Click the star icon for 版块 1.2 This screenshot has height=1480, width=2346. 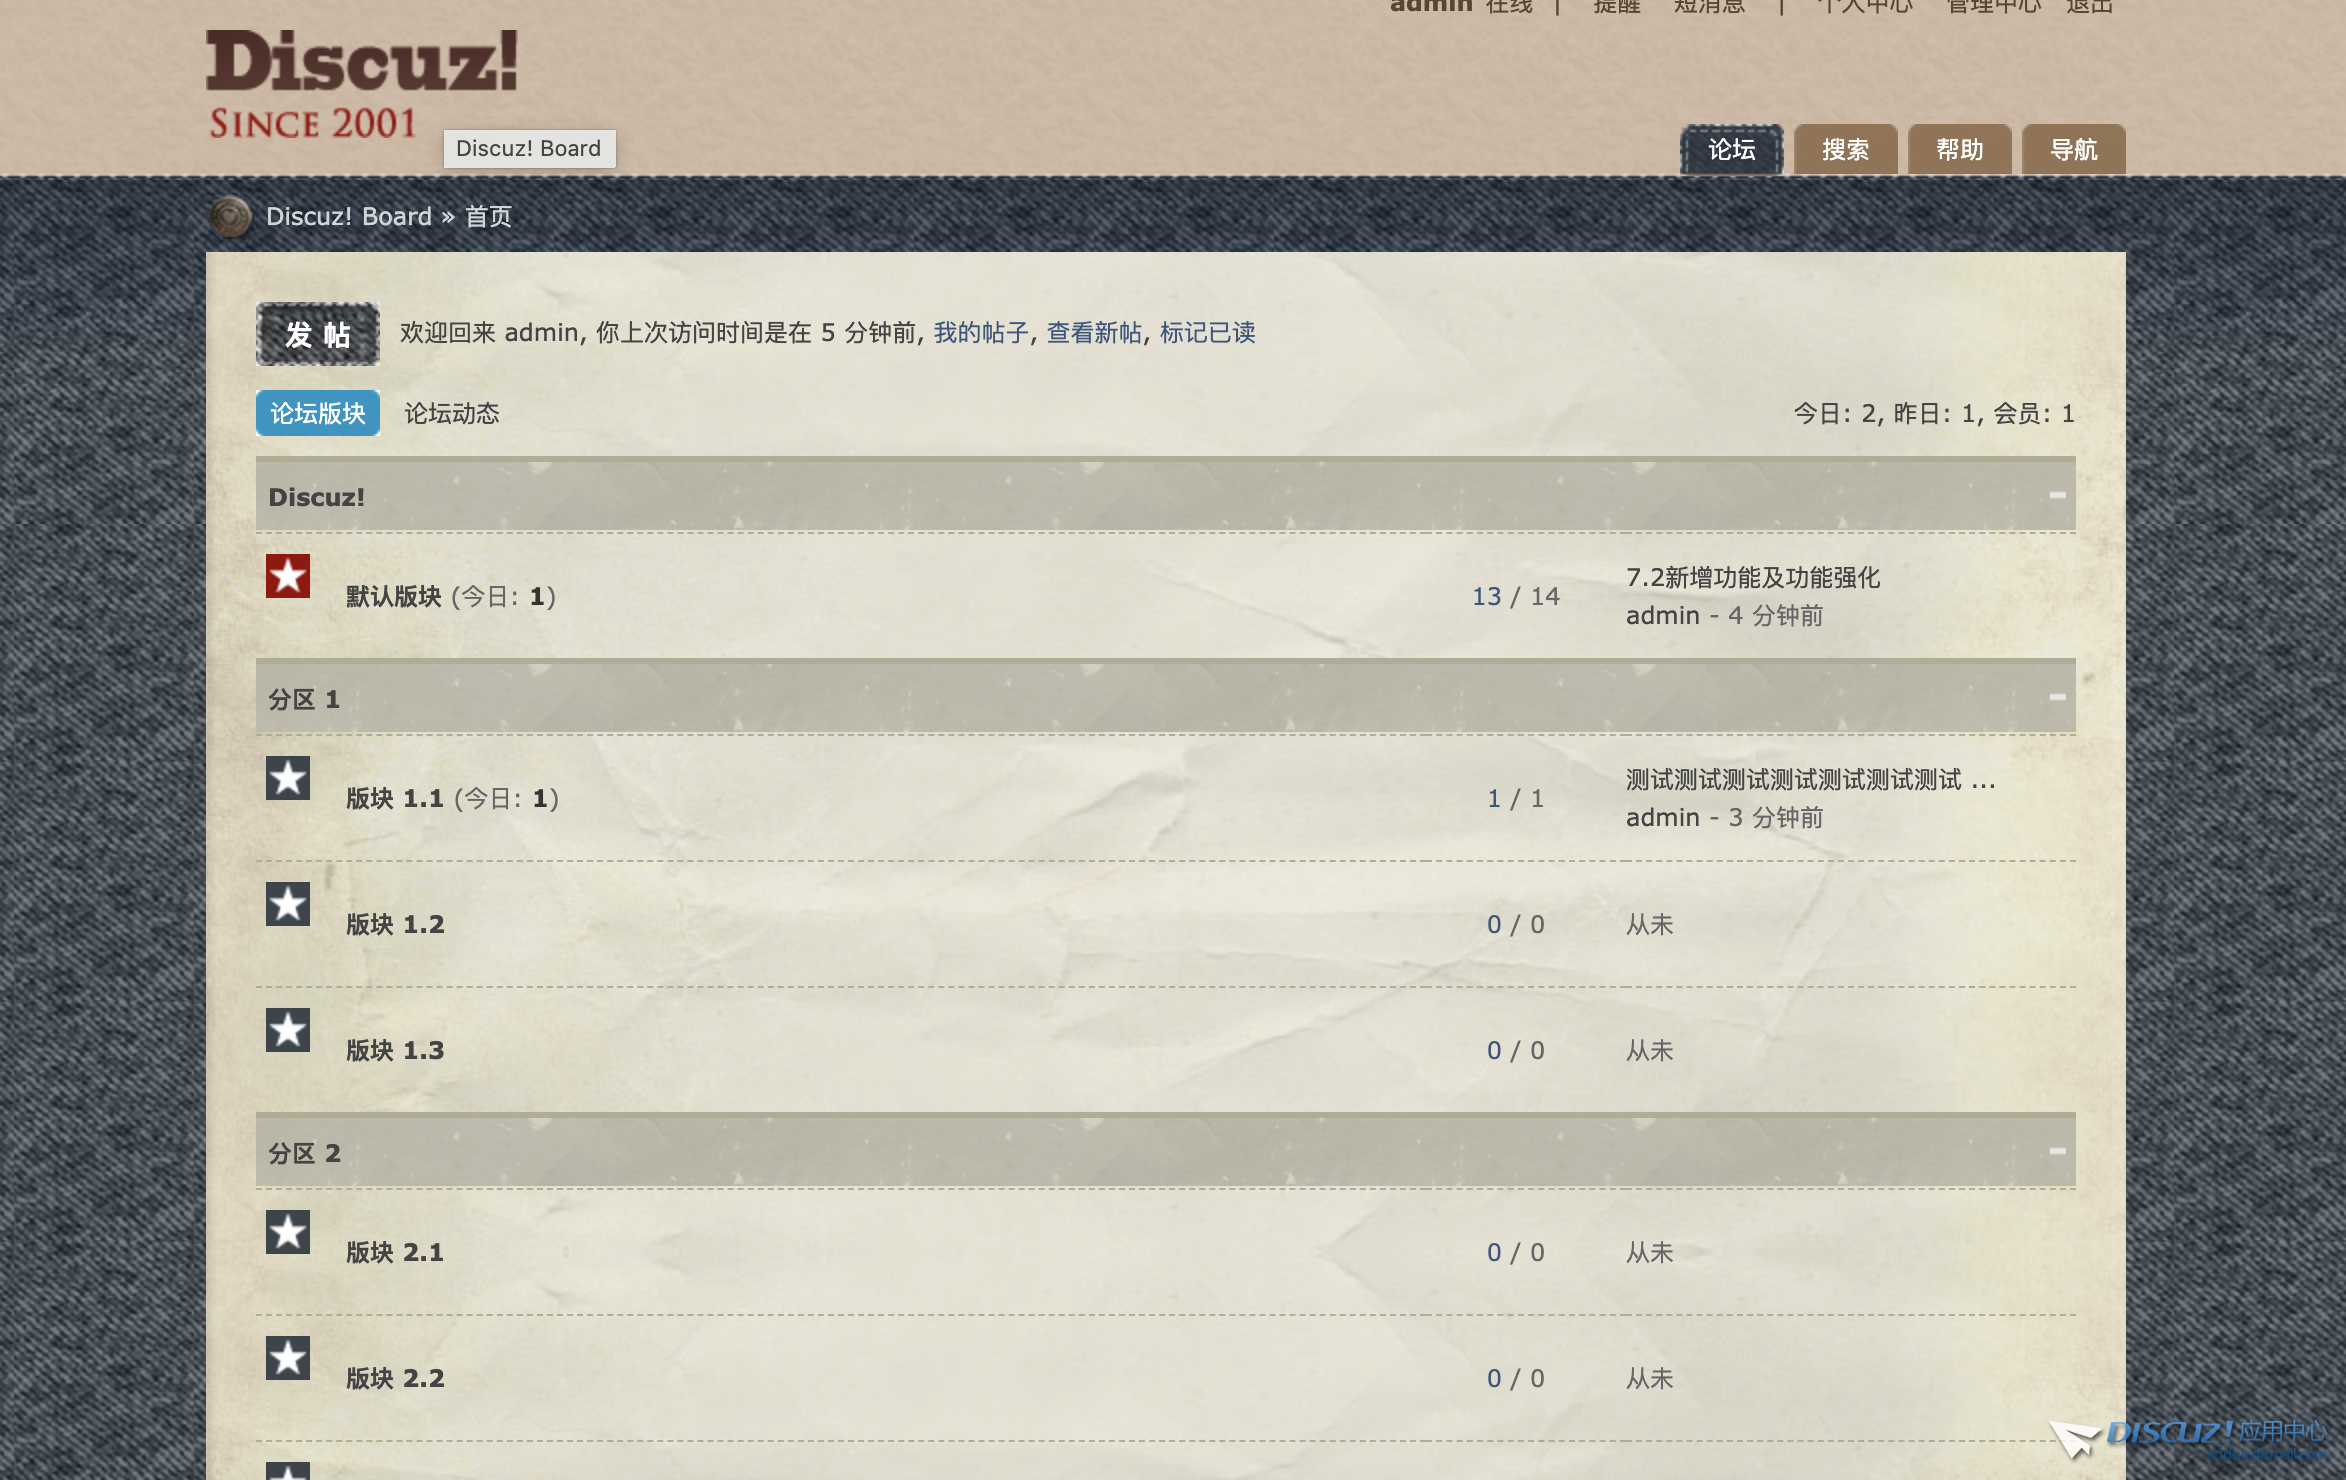pos(288,904)
